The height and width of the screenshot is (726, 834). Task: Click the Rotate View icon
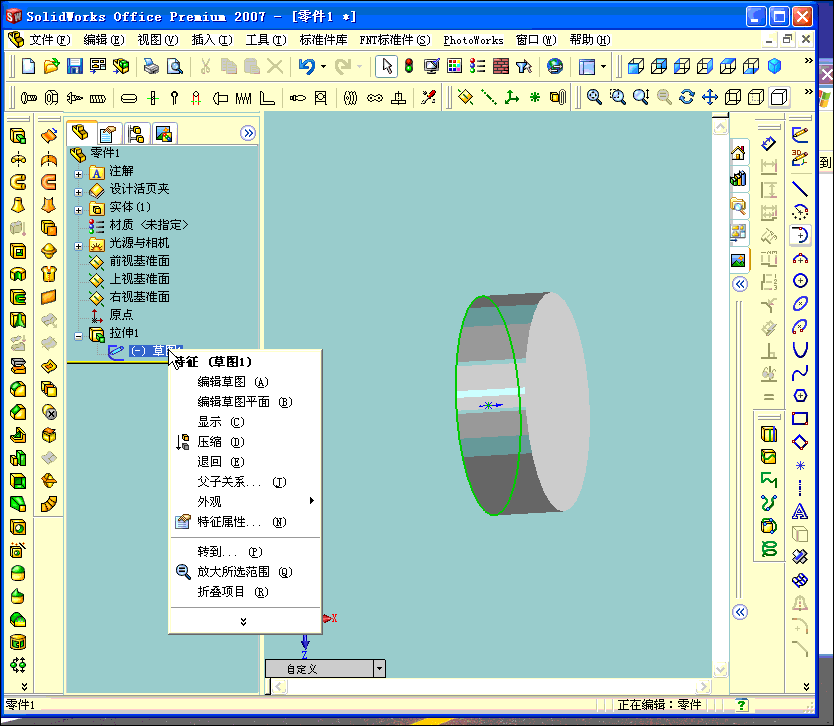pyautogui.click(x=687, y=97)
